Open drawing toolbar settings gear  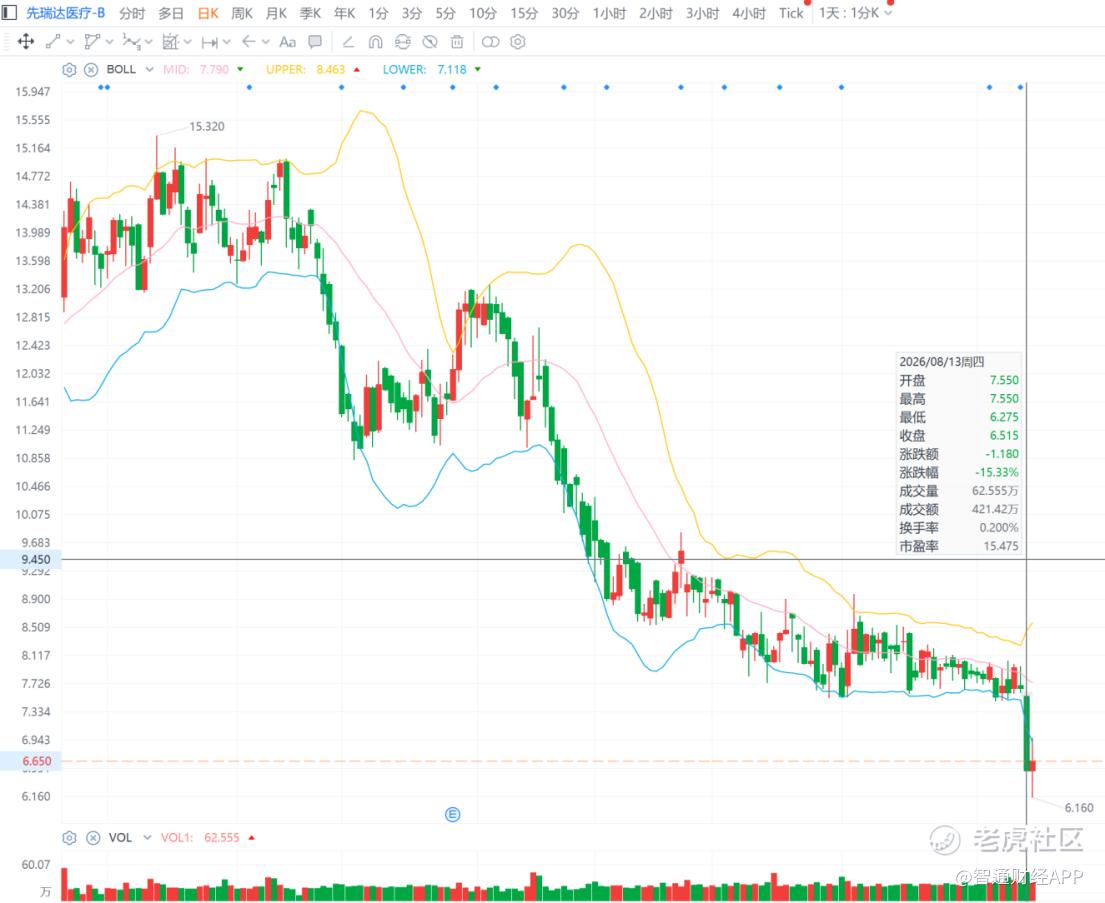[x=518, y=42]
